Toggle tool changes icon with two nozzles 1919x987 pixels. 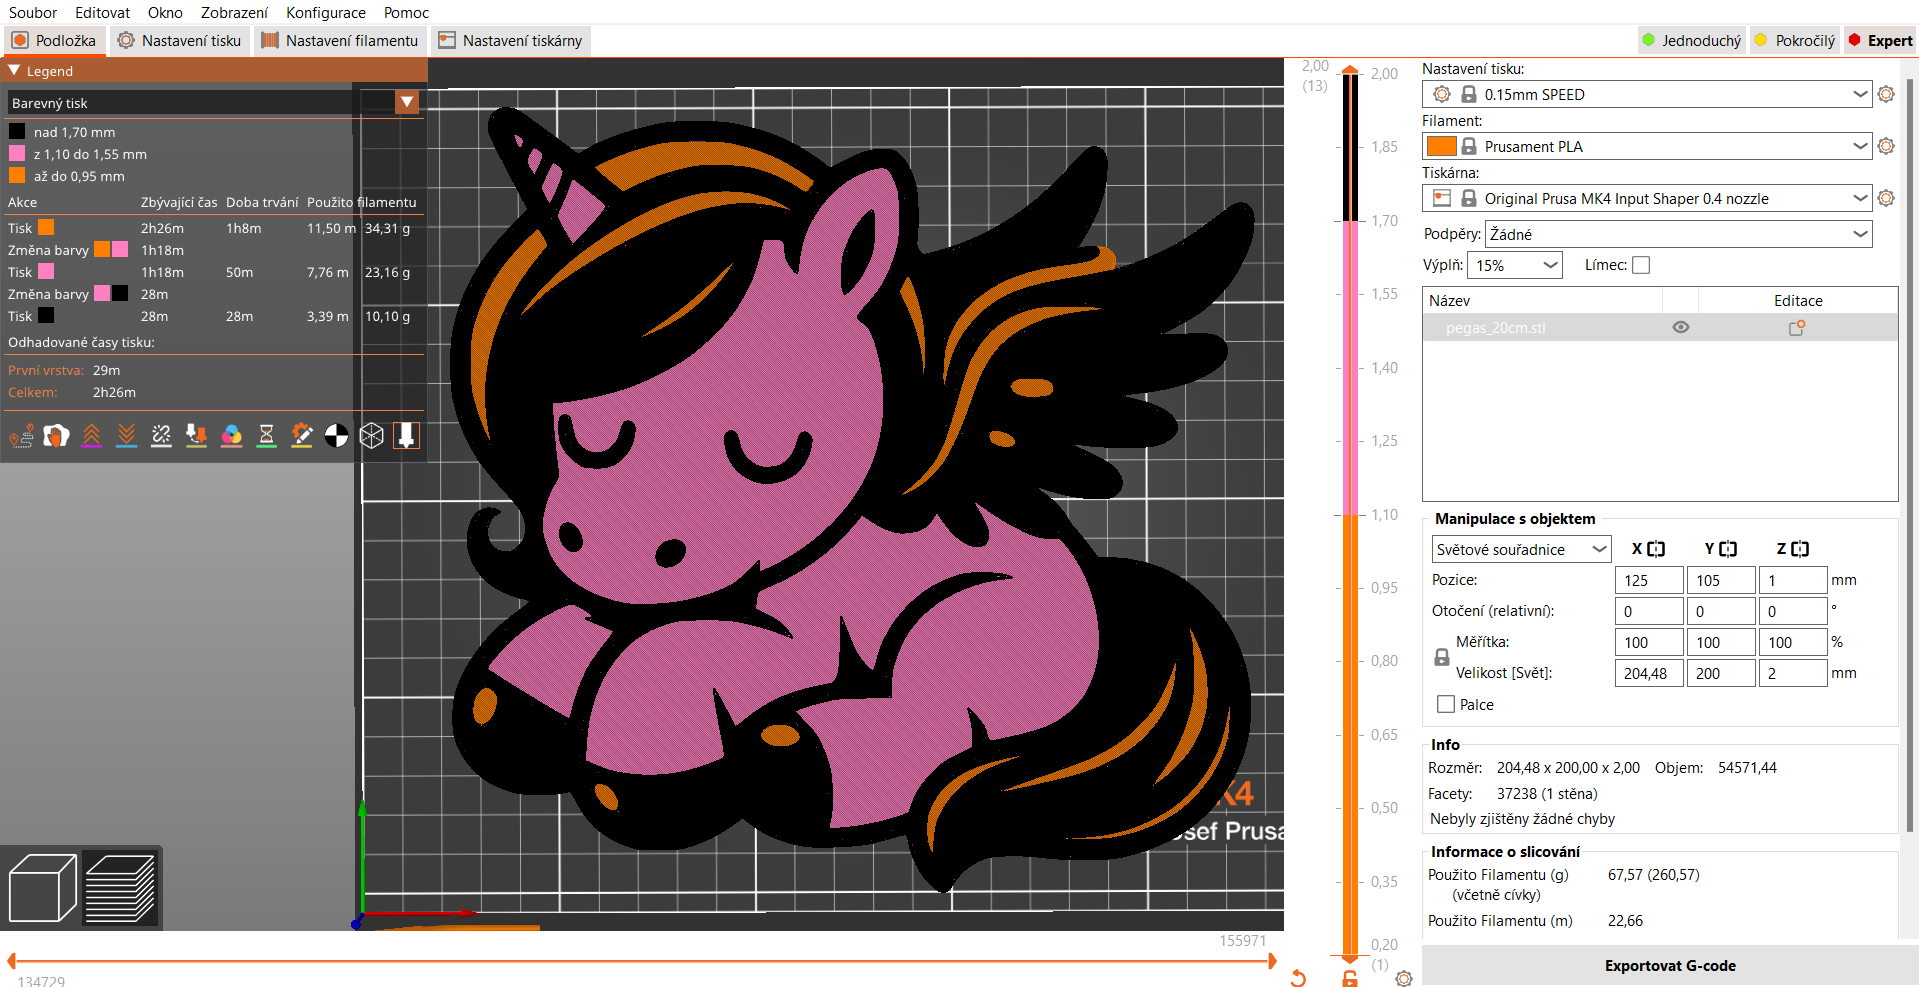point(196,436)
